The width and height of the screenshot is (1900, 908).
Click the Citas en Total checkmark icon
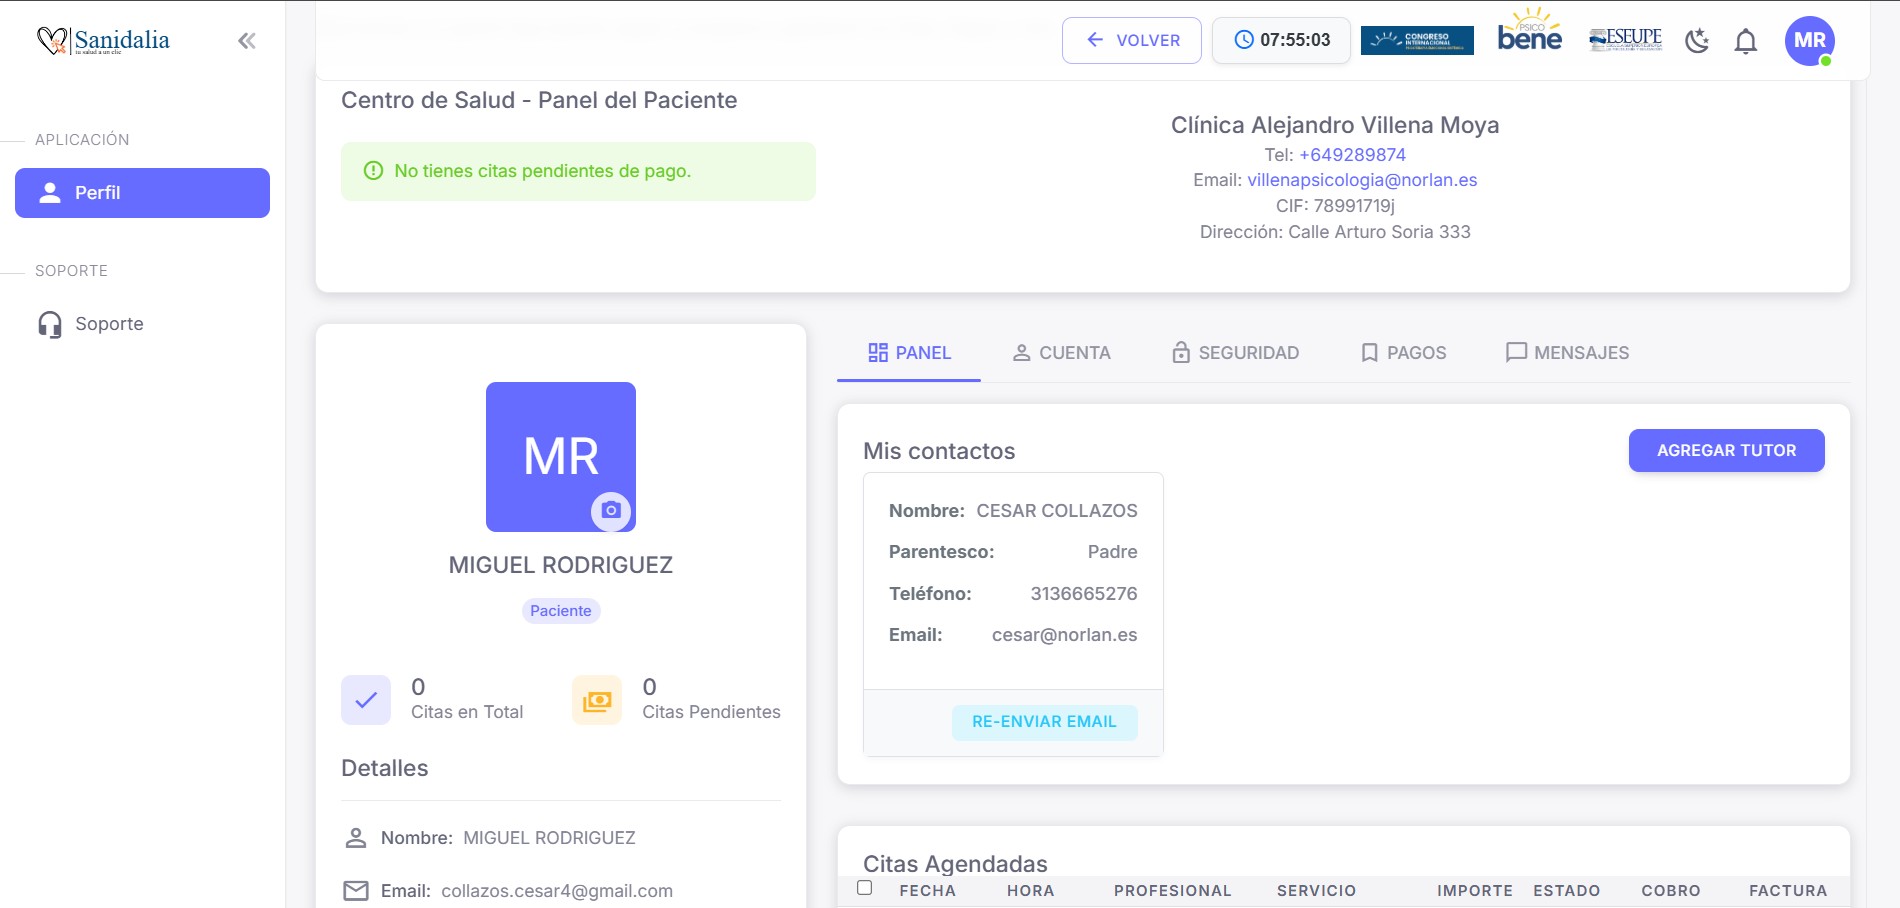[x=366, y=700]
